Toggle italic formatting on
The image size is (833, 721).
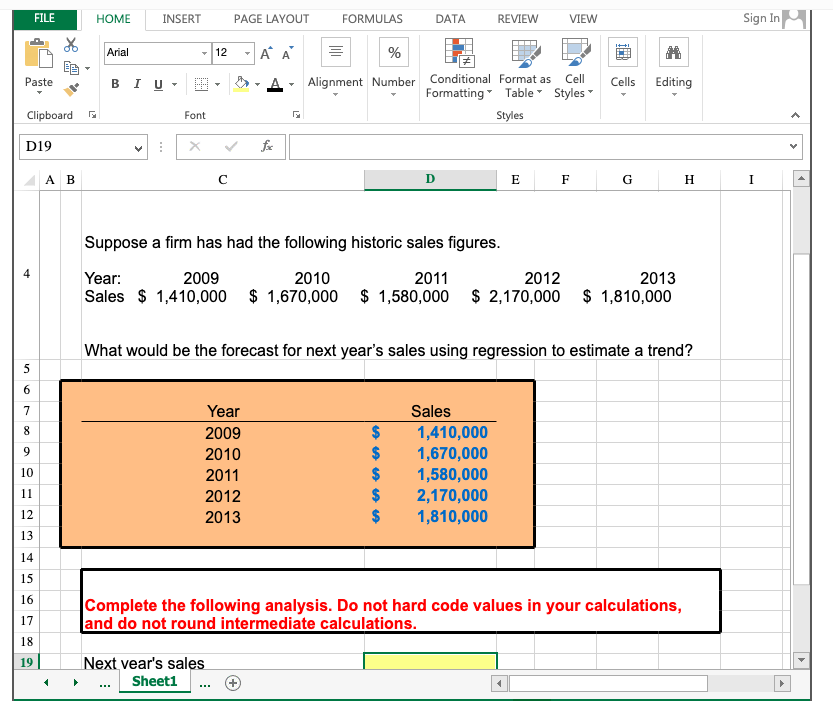[137, 84]
